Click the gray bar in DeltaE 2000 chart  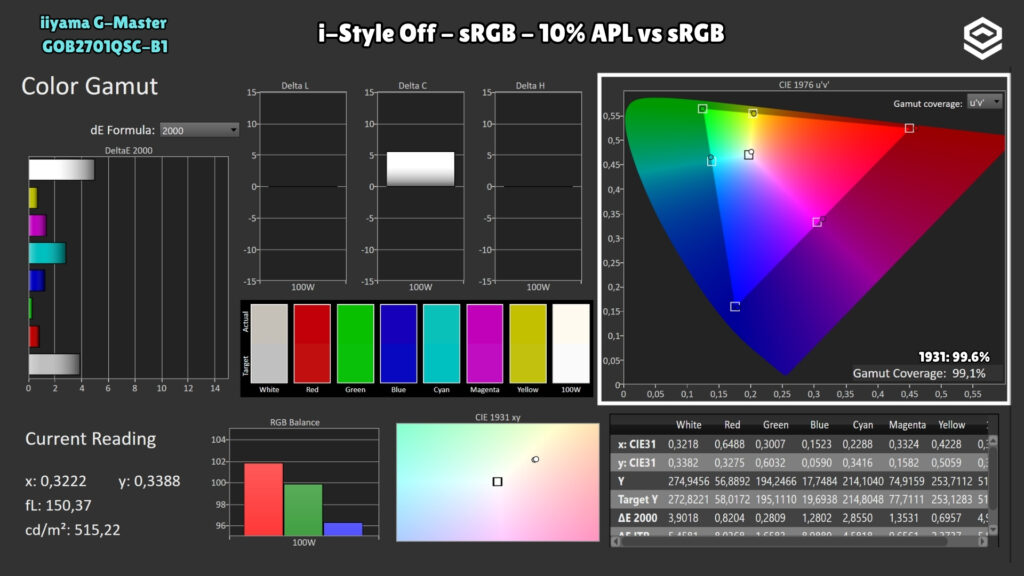pyautogui.click(x=54, y=364)
